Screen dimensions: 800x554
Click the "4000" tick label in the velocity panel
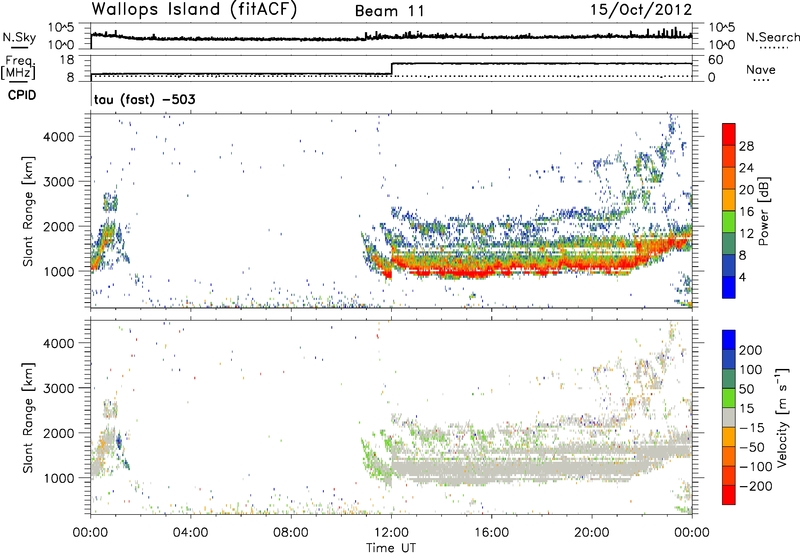[59, 343]
